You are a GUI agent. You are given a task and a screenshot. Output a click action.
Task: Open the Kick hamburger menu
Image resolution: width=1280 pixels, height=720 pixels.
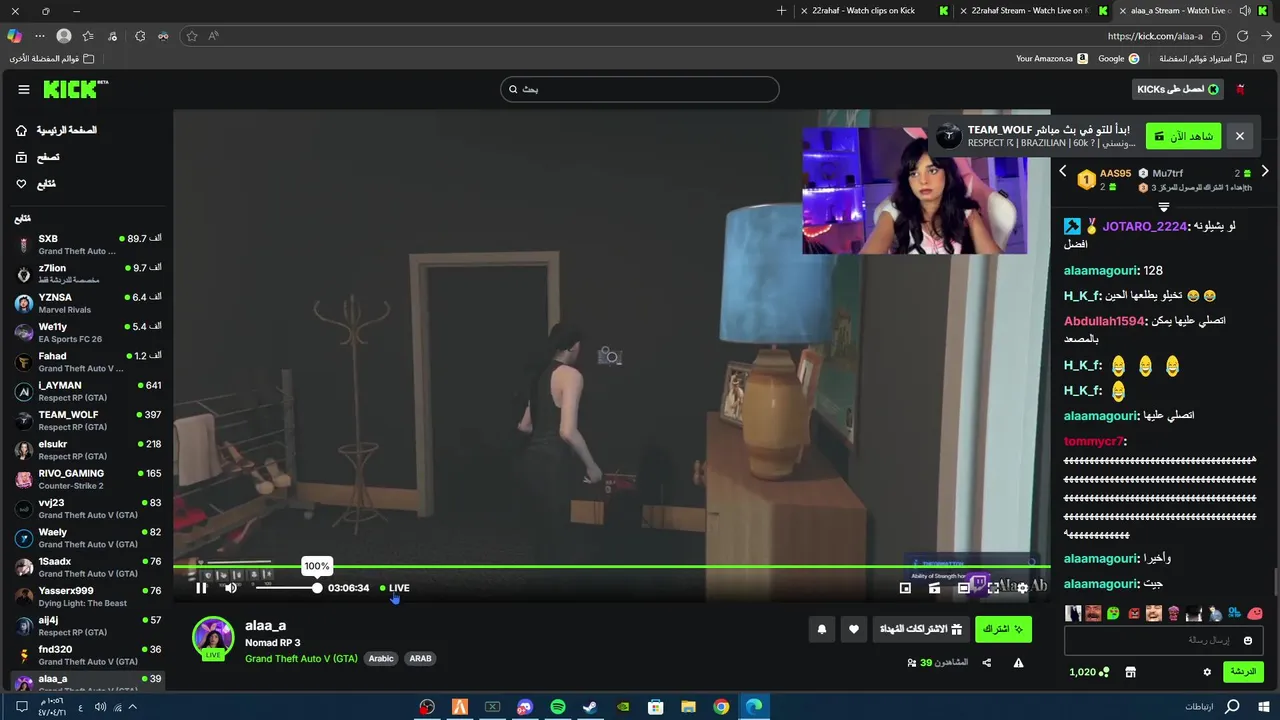[23, 89]
